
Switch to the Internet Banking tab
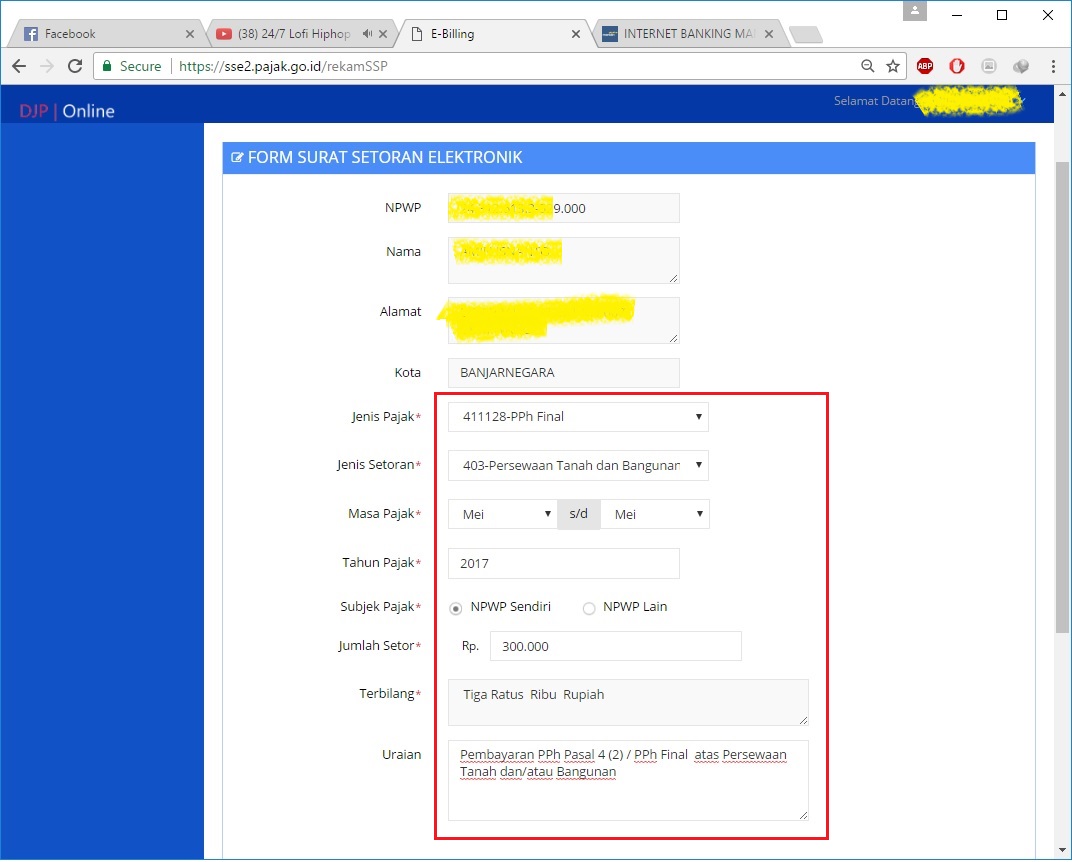pos(689,33)
